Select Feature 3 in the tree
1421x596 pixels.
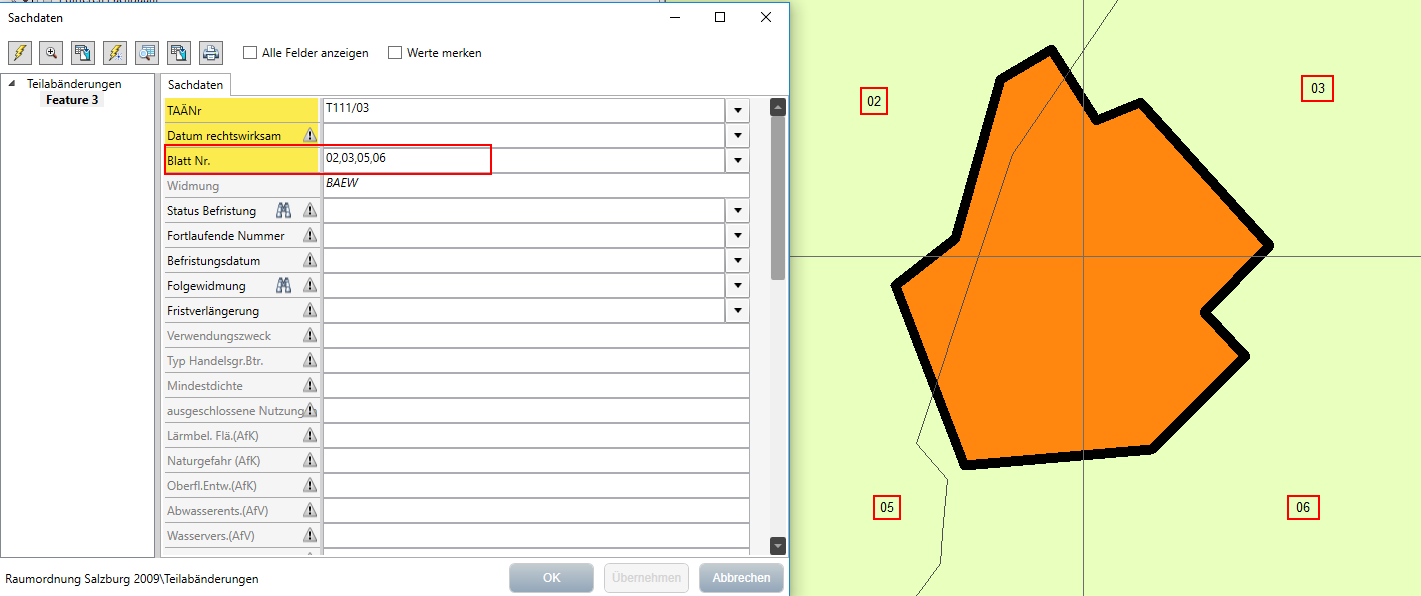[73, 100]
